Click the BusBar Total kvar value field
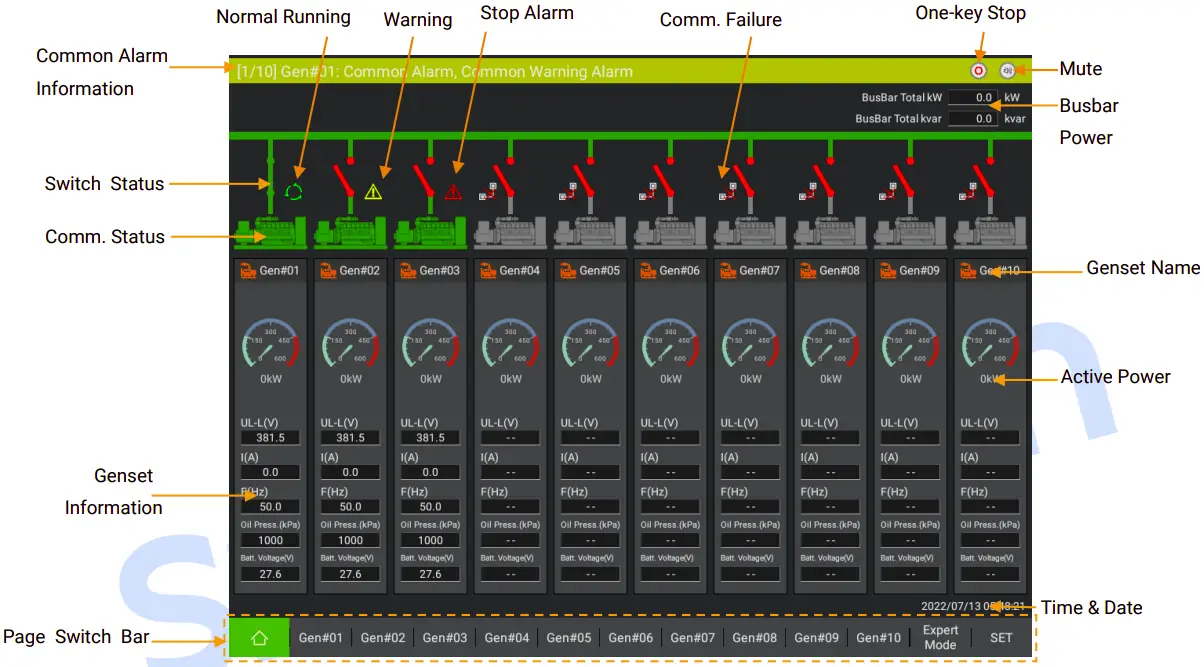This screenshot has height=667, width=1204. [x=974, y=118]
